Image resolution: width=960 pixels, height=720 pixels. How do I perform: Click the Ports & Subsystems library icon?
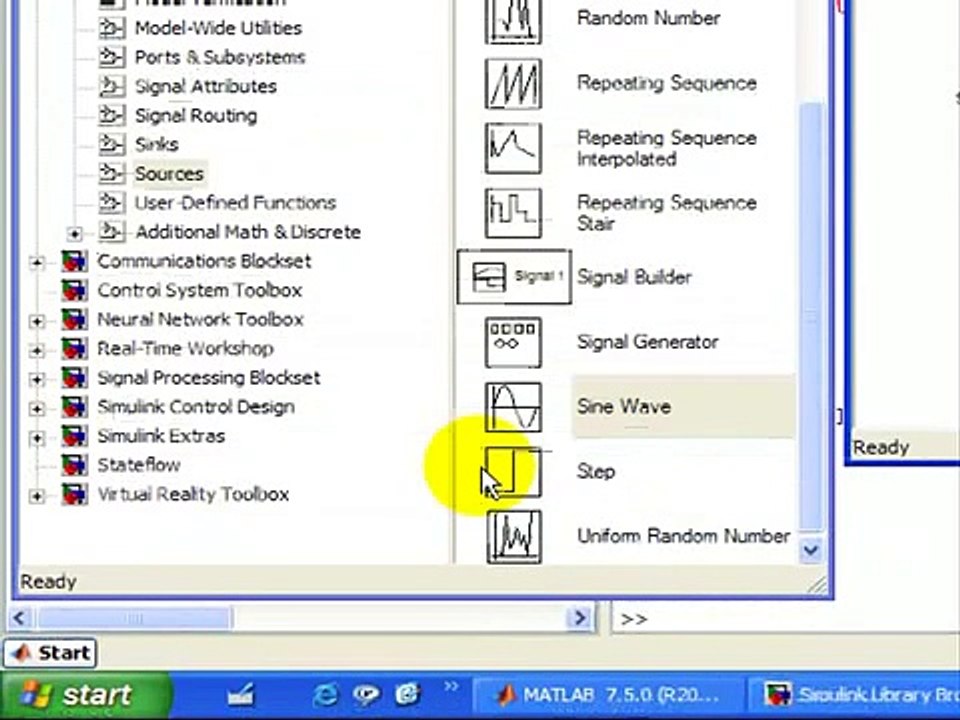(111, 57)
